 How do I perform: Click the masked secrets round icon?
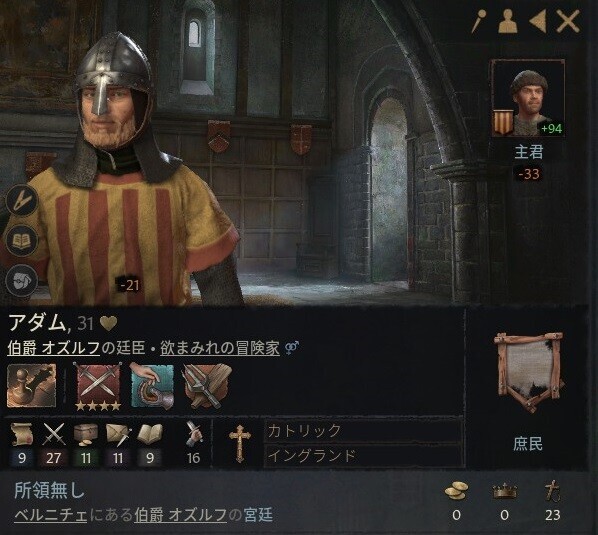tap(22, 281)
